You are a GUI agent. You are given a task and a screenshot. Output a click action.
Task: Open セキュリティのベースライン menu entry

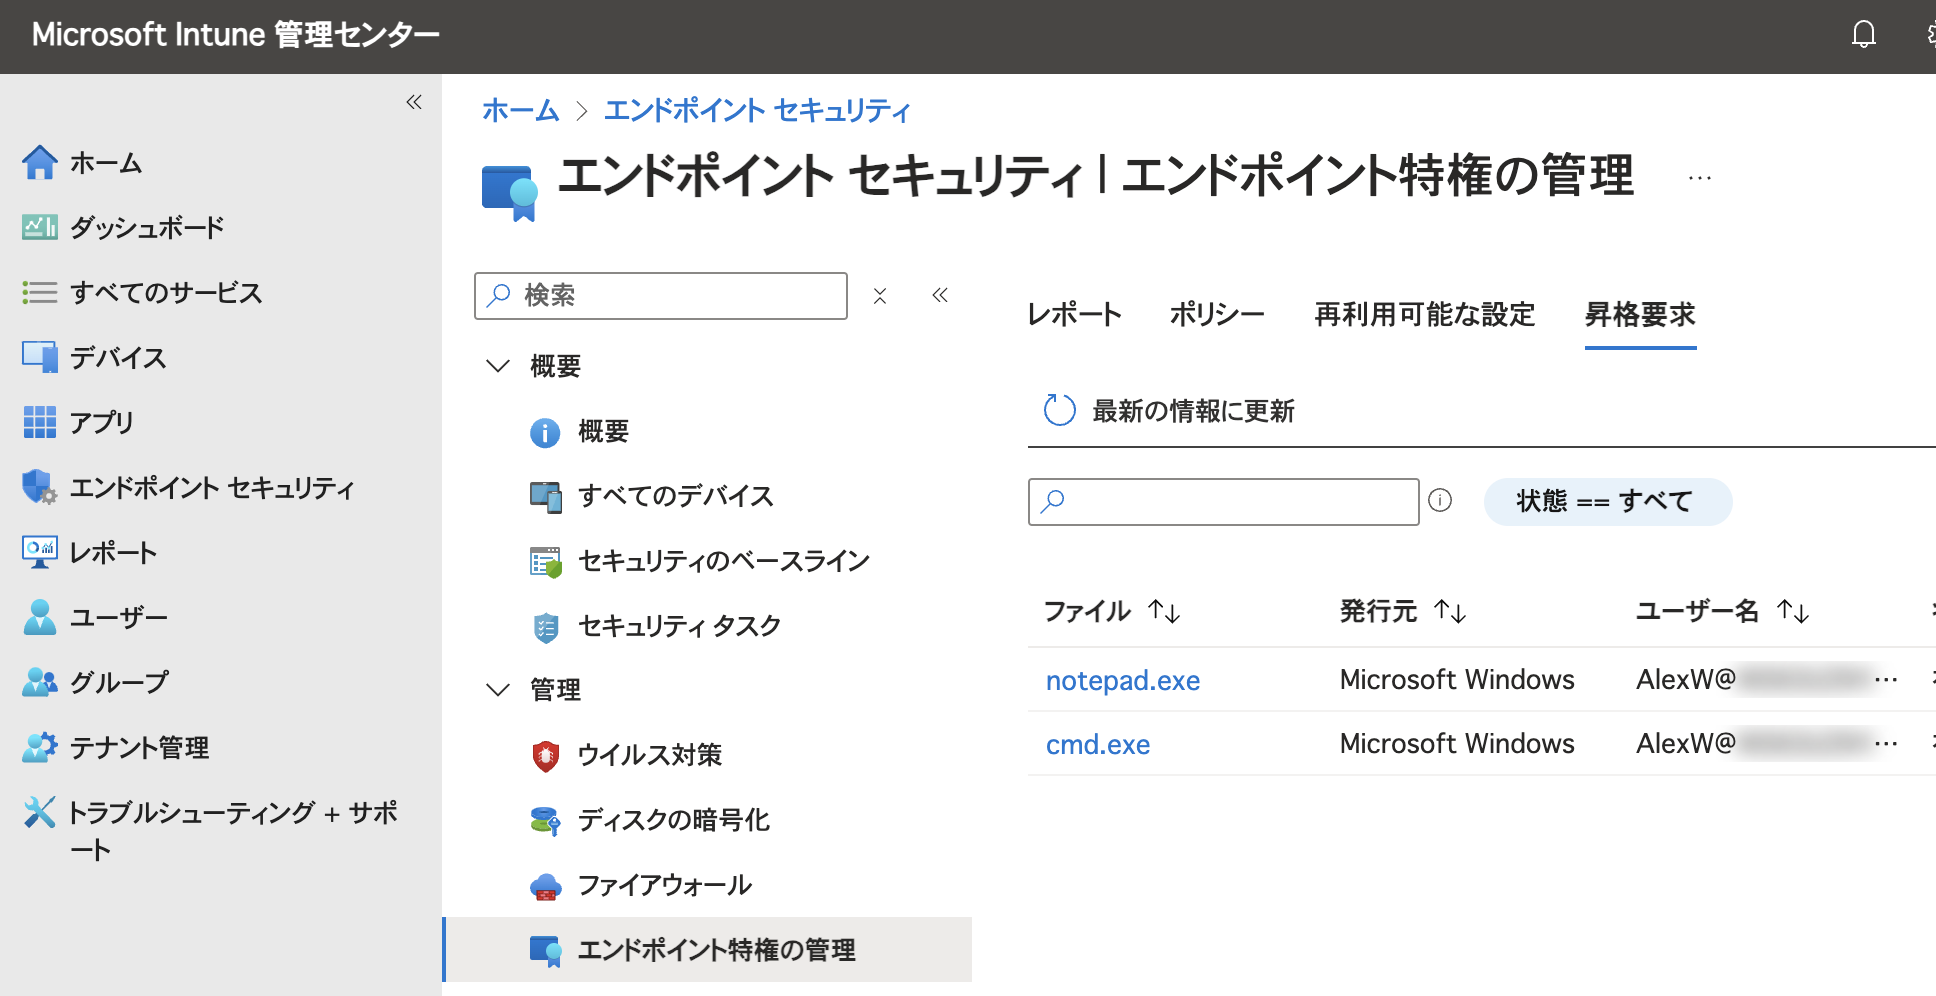724,561
